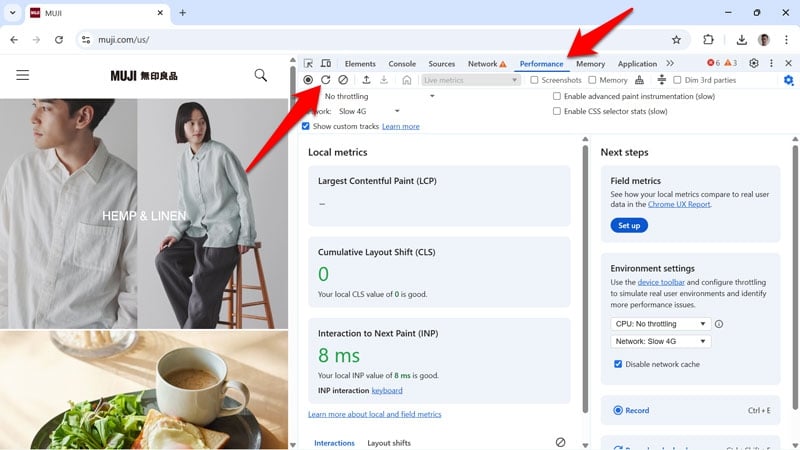Open the keyboard INP interaction link
The height and width of the screenshot is (450, 800).
click(x=387, y=390)
